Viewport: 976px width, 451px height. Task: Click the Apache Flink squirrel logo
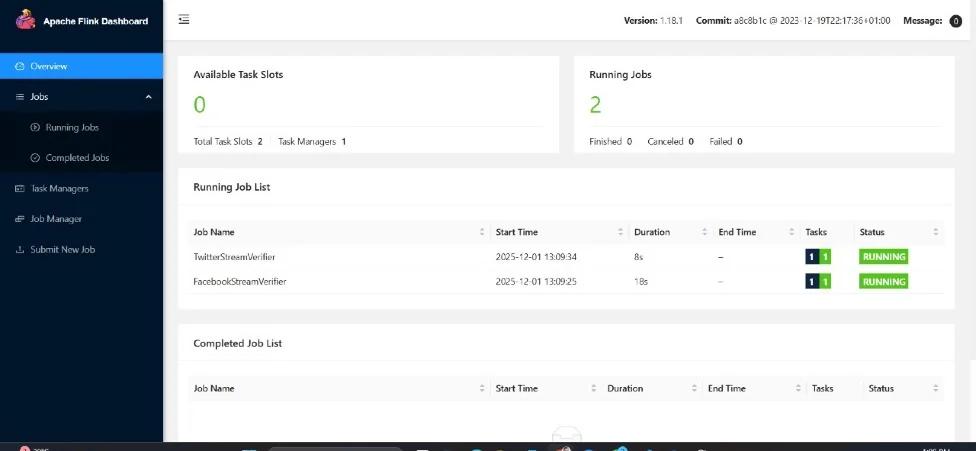(26, 20)
